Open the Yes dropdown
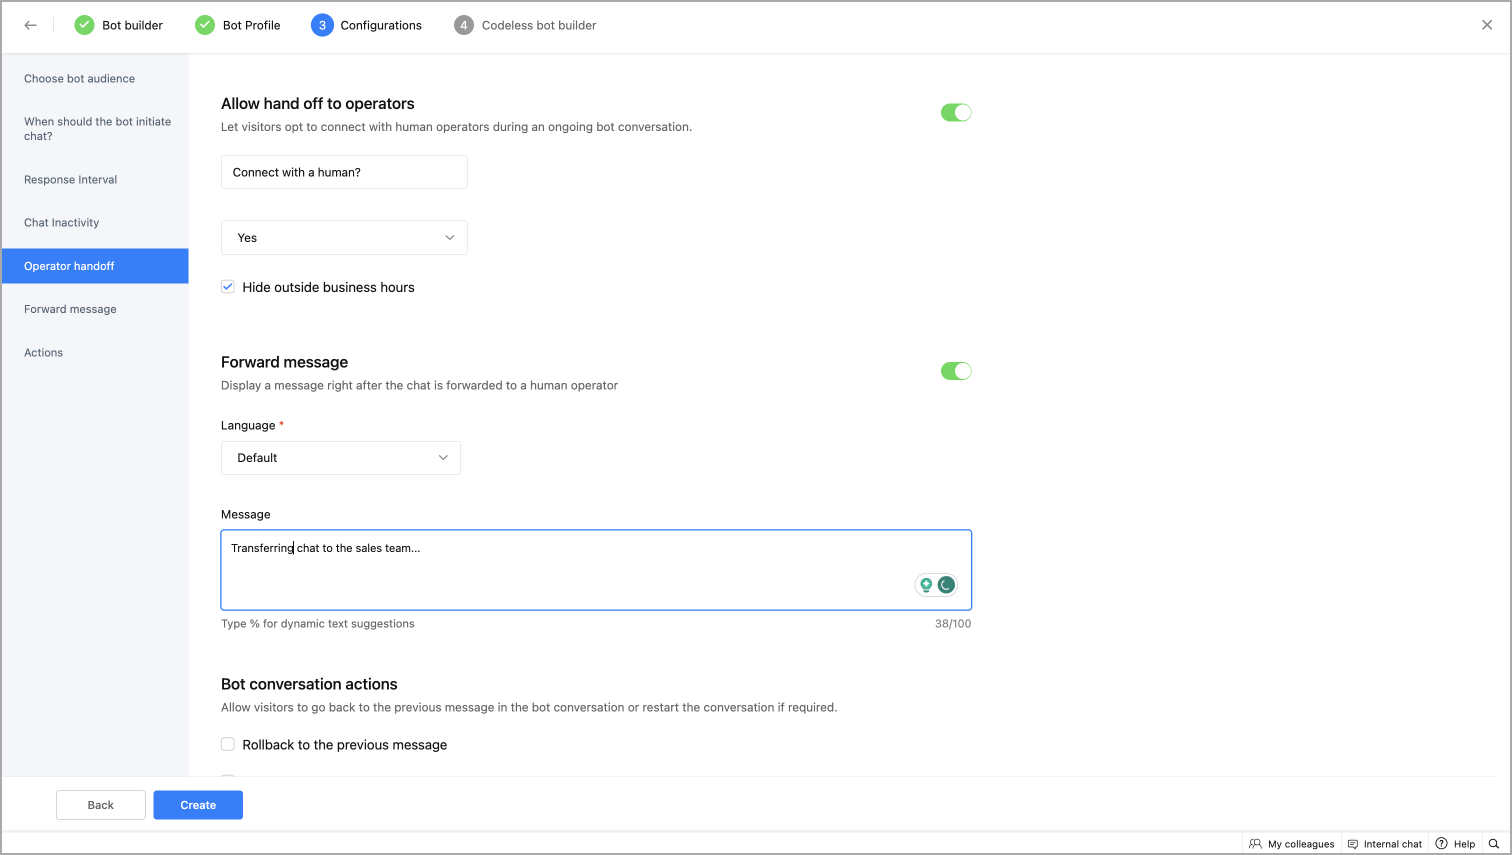The height and width of the screenshot is (855, 1512). (x=344, y=238)
